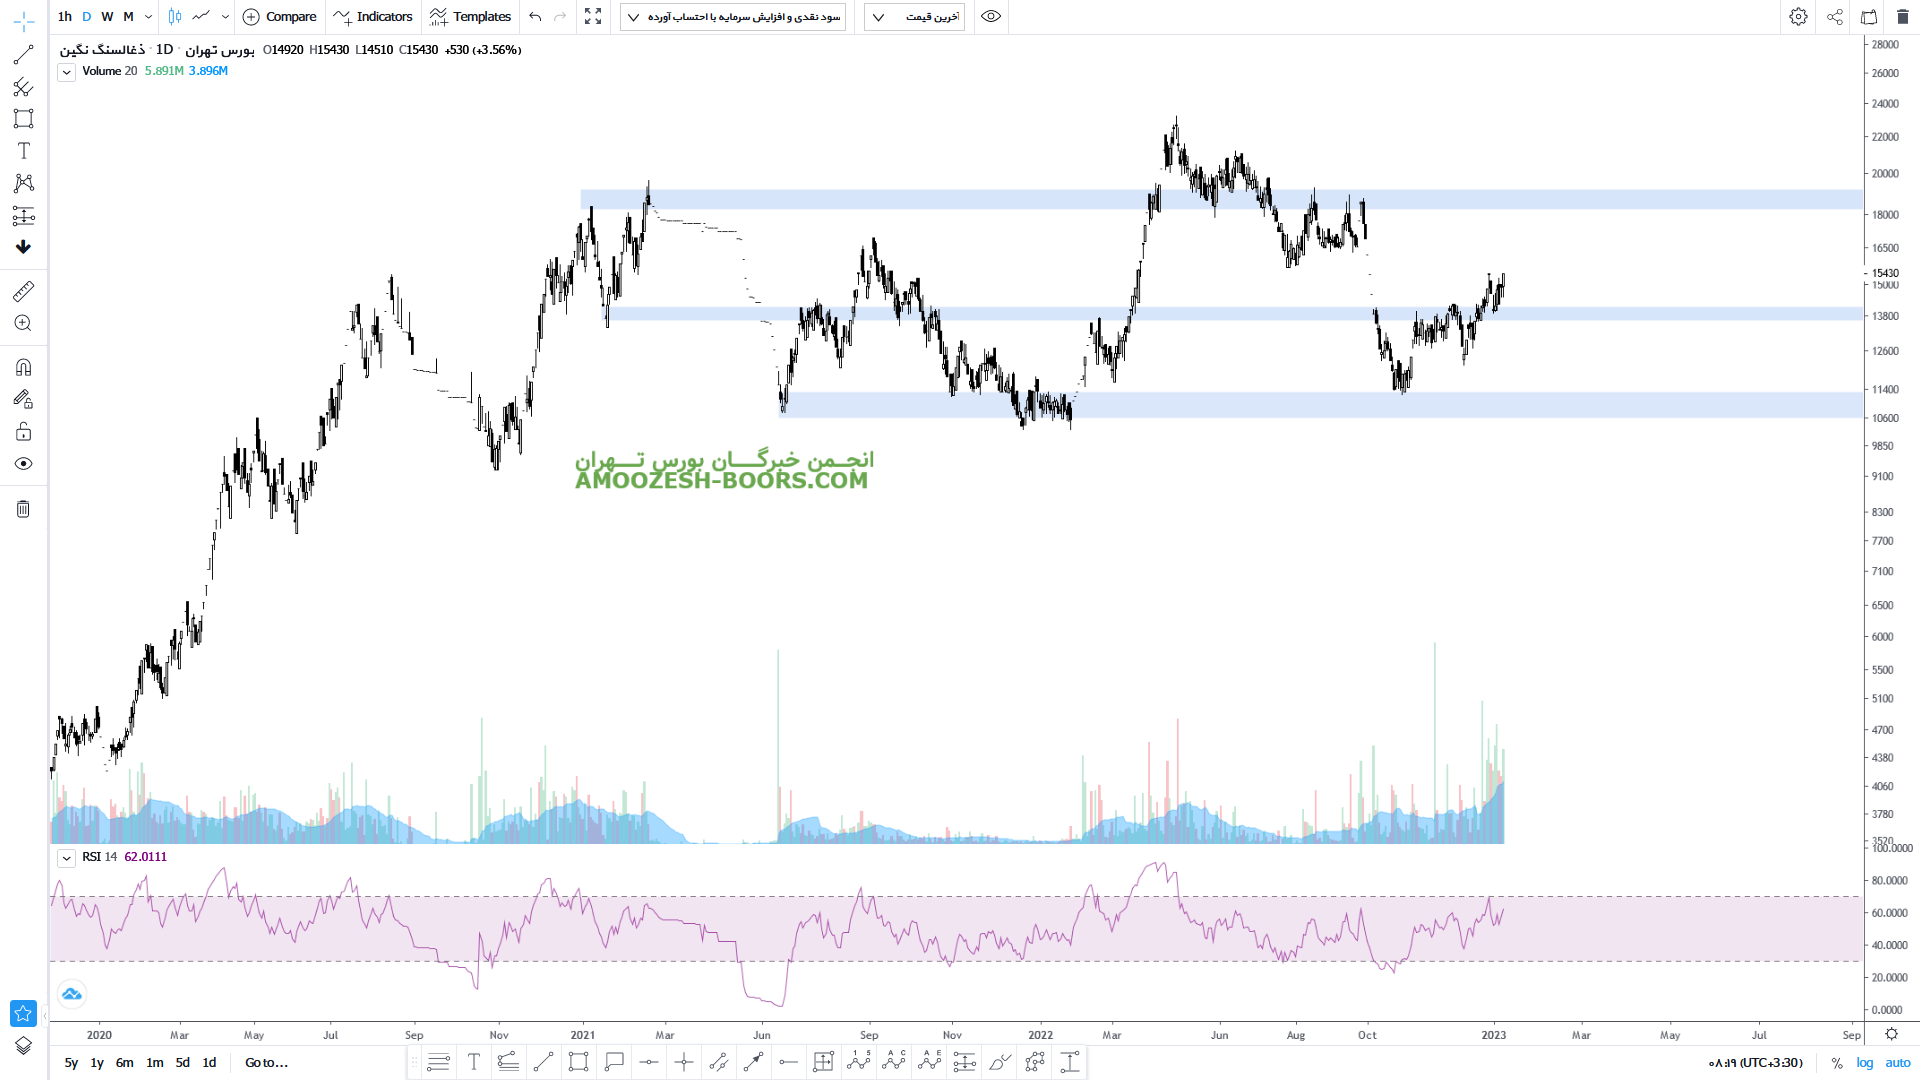Click the Go to... button
Viewport: 1920px width, 1080px height.
click(x=266, y=1063)
